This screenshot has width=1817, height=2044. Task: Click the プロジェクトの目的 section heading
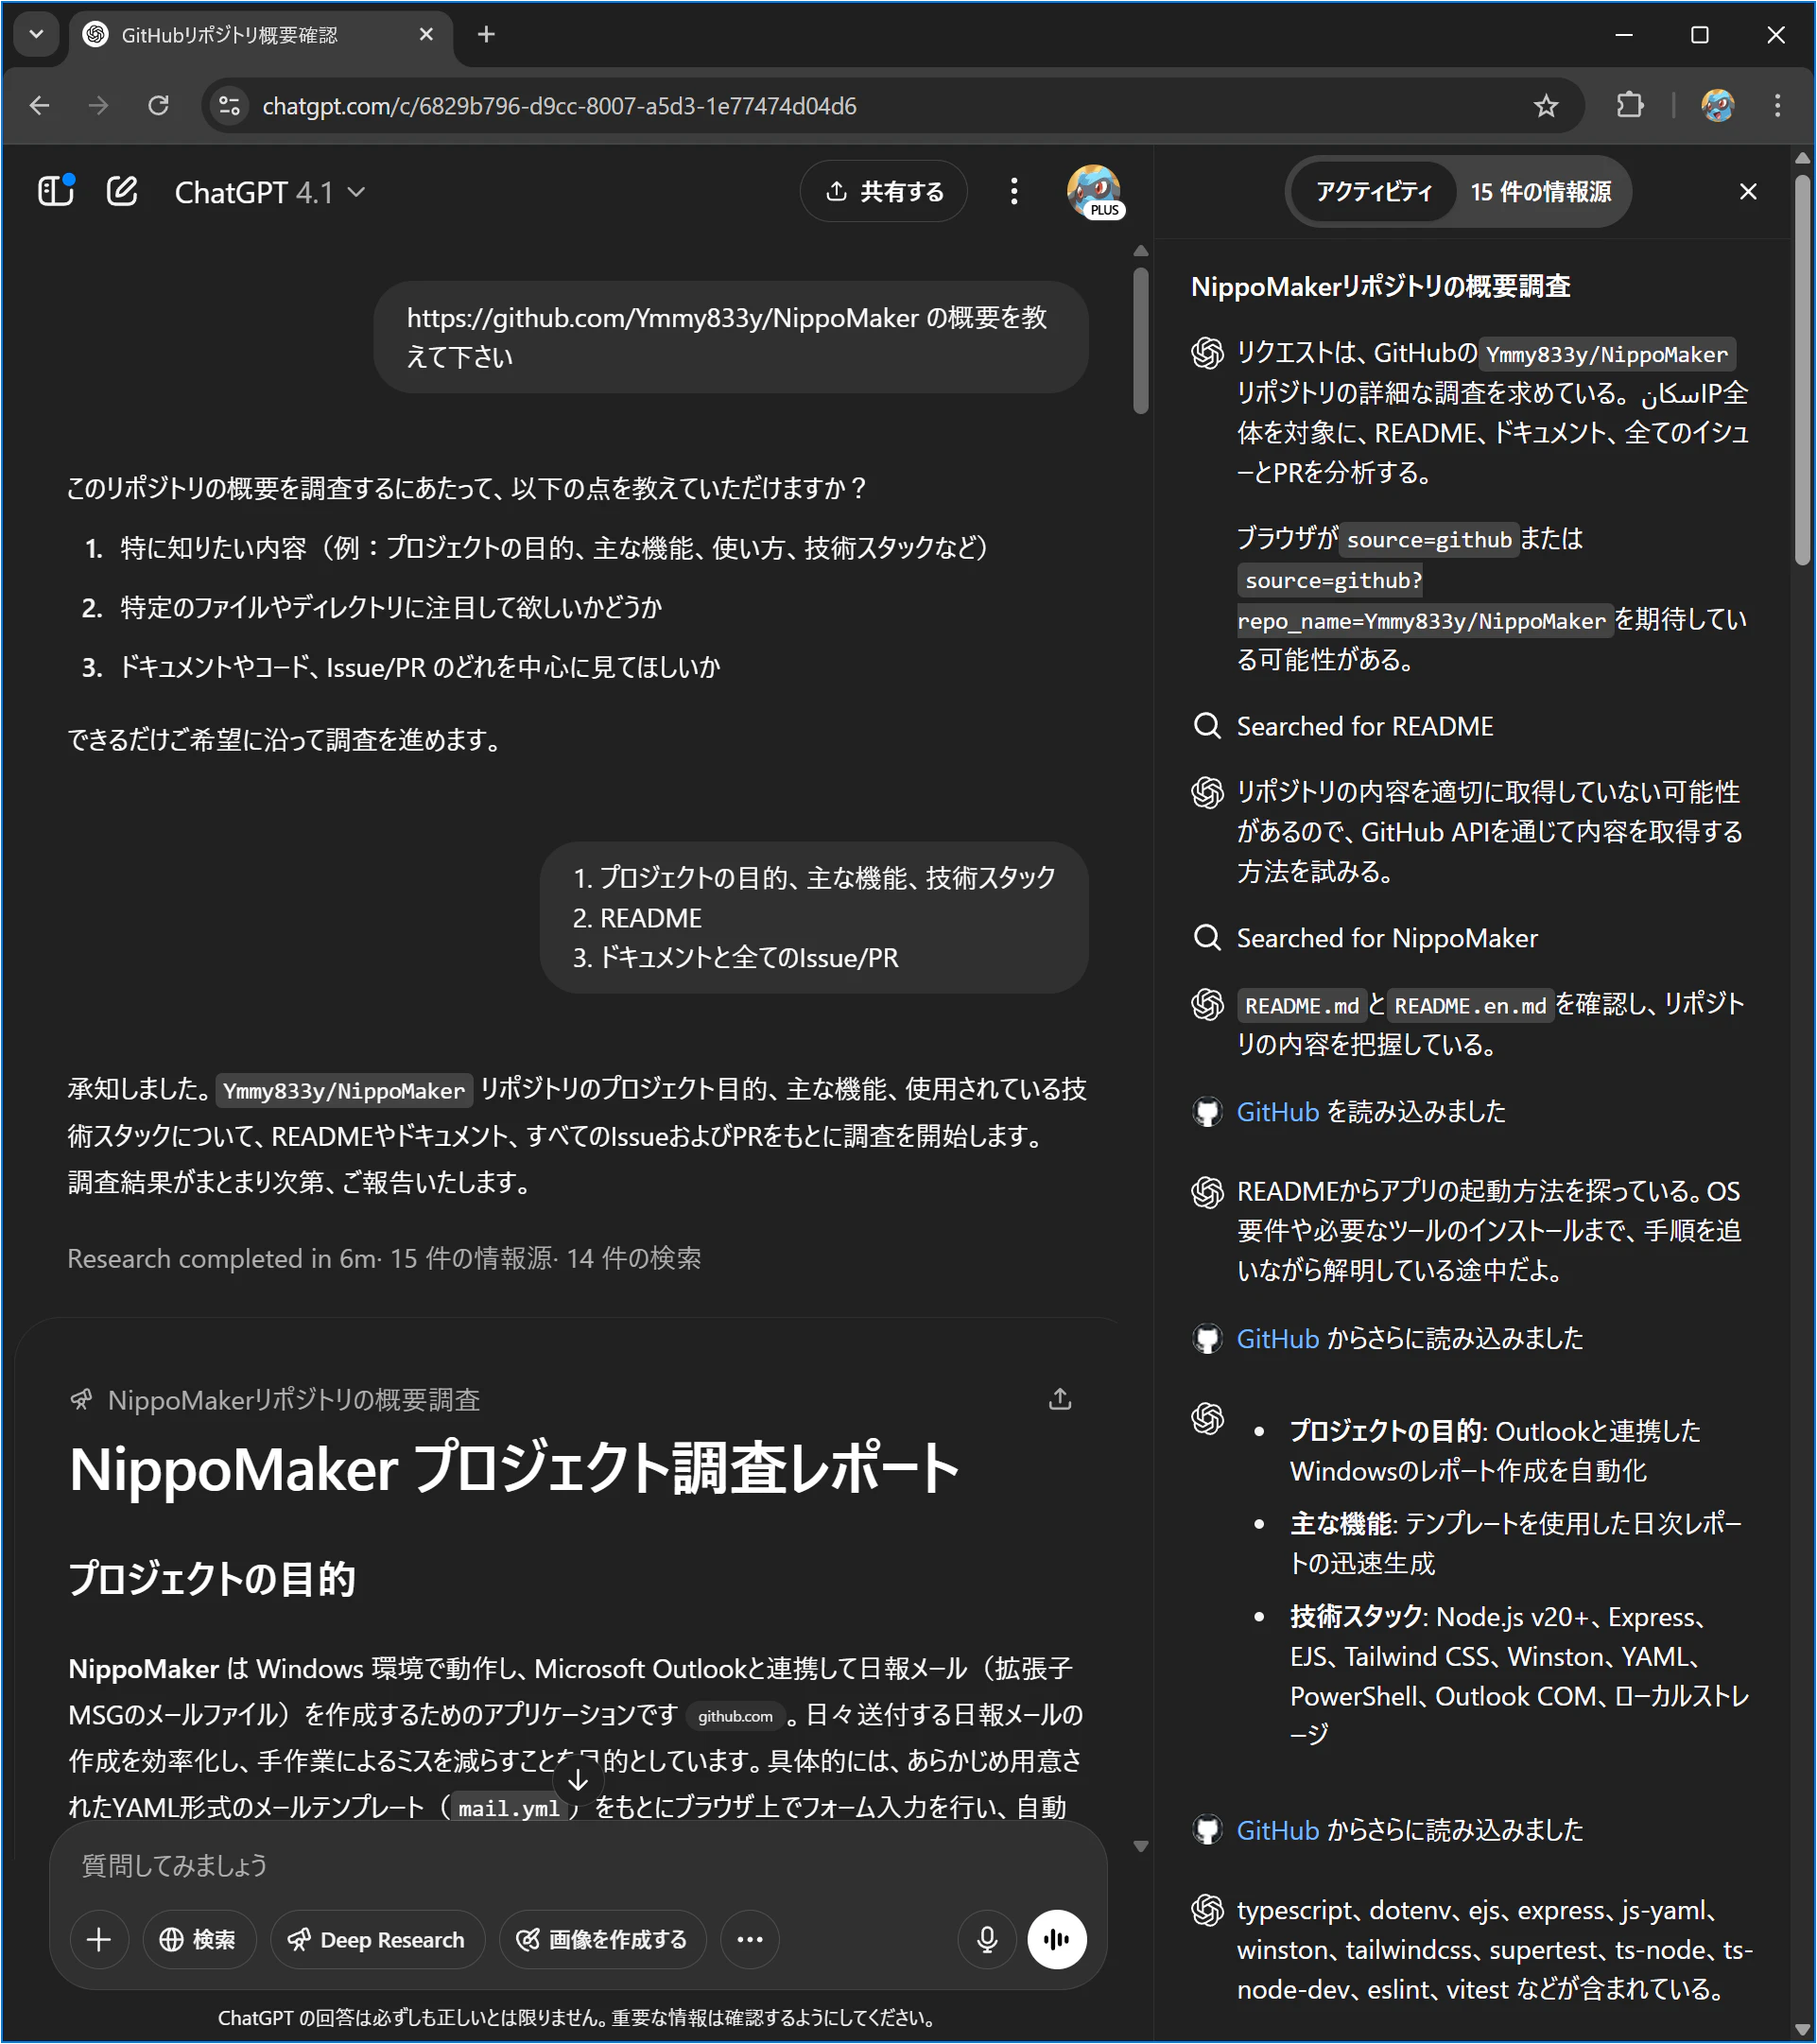(x=212, y=1579)
